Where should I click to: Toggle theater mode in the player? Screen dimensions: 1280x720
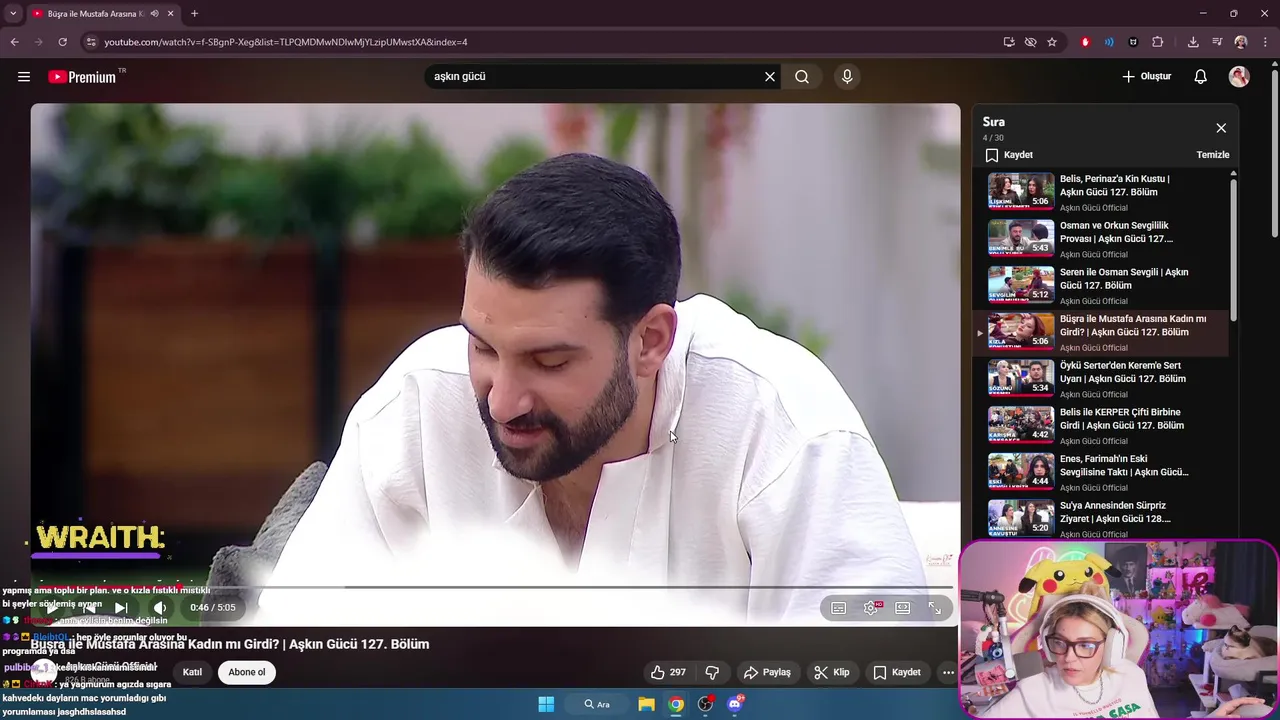pos(903,608)
